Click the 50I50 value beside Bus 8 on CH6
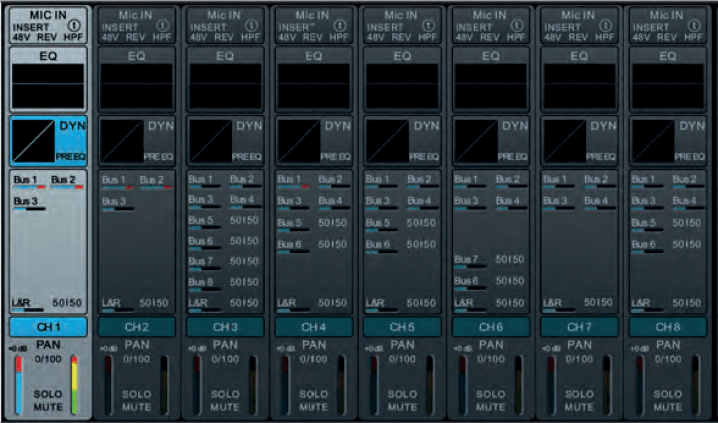 (510, 281)
